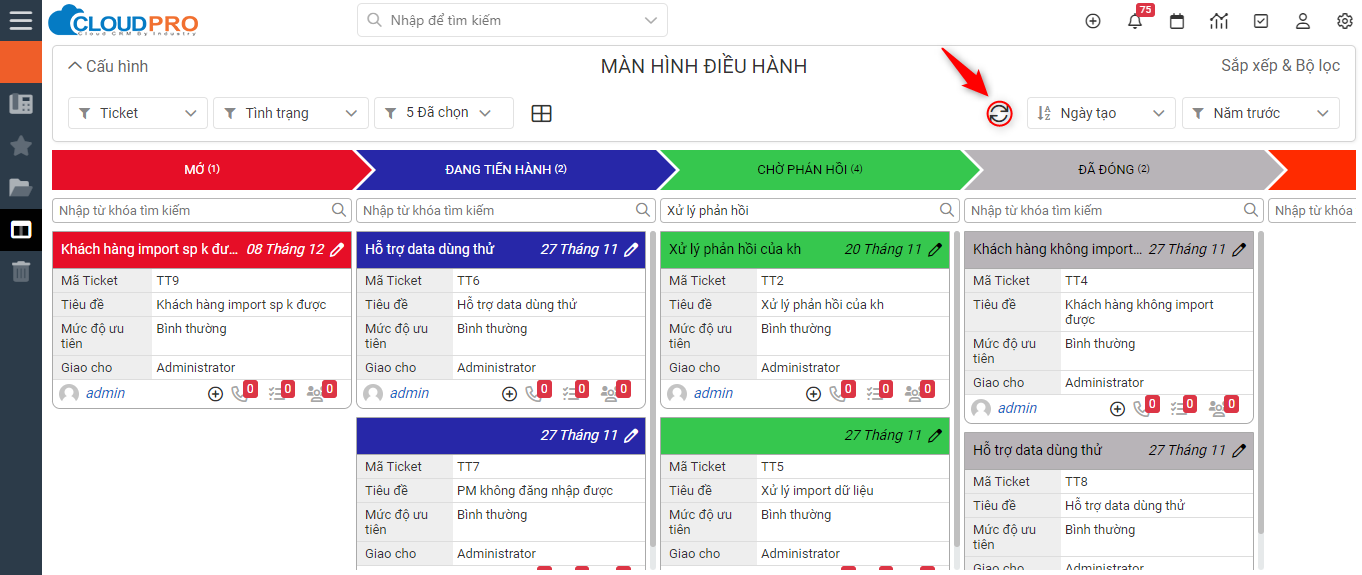The image size is (1362, 575).
Task: Open notifications bell with 75 badge
Action: [x=1135, y=21]
